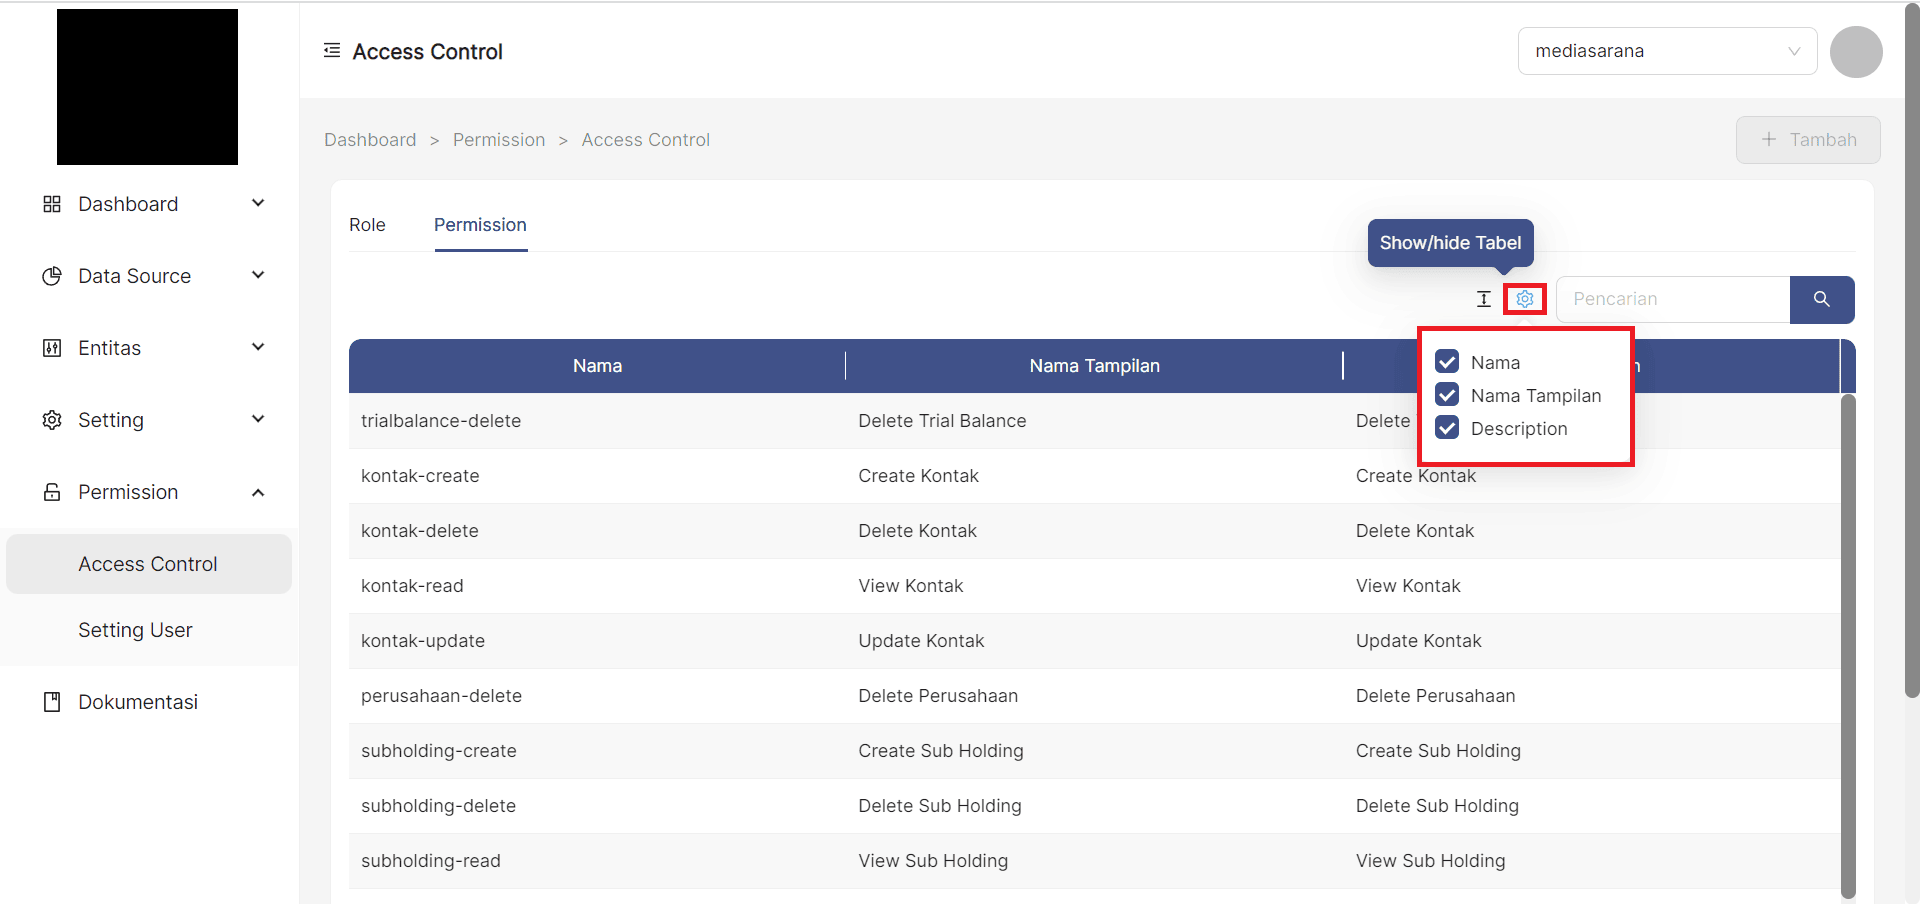Viewport: 1920px width, 904px height.
Task: Click the Show/hide Tabel gear icon
Action: click(x=1524, y=299)
